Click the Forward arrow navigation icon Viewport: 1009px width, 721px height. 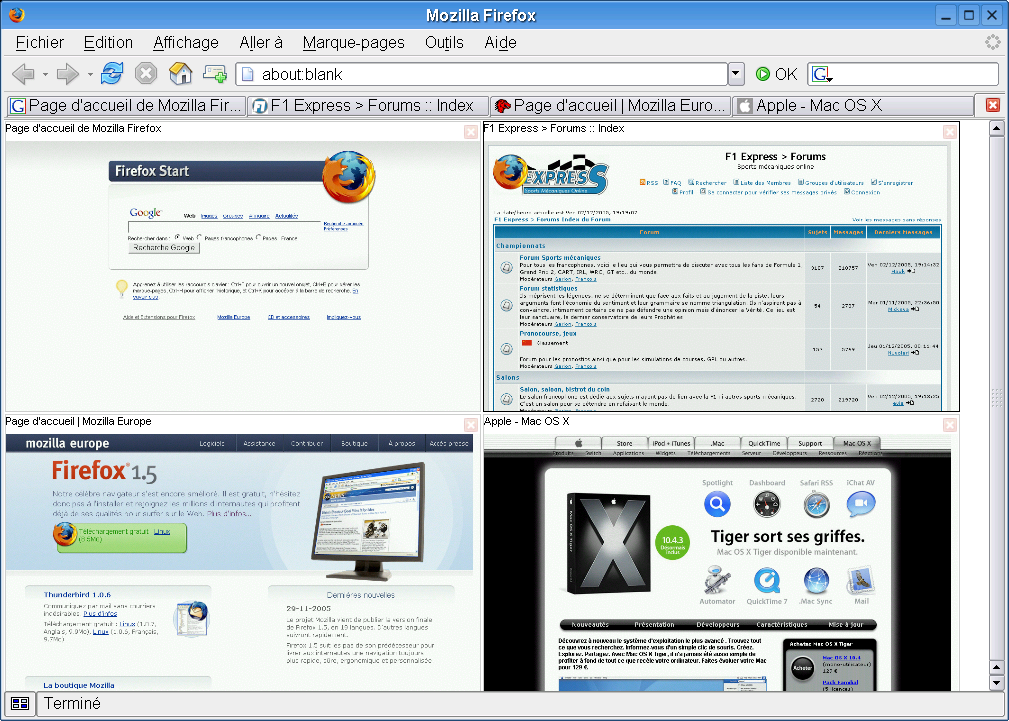[67, 74]
